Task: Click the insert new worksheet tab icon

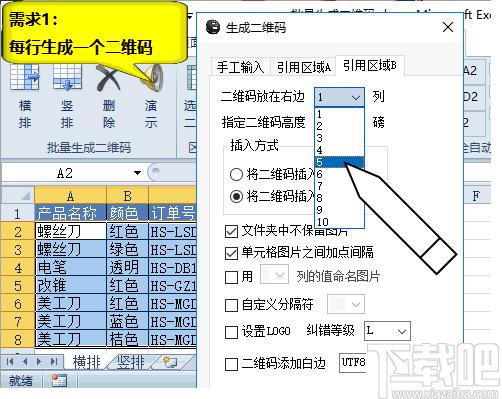Action: point(170,362)
